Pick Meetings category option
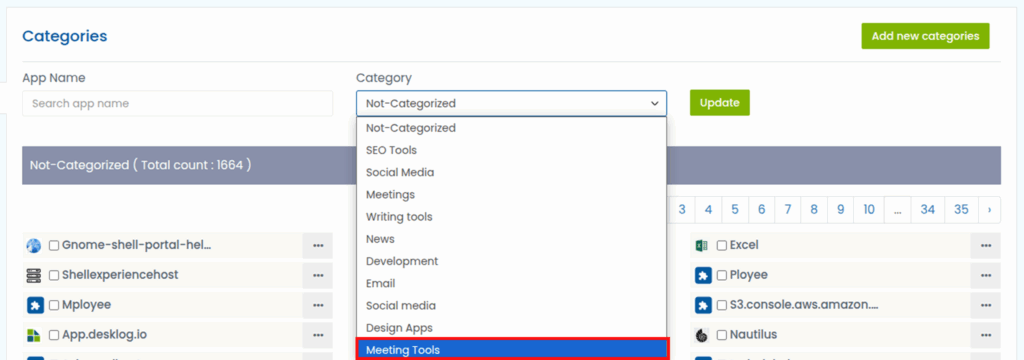 coord(511,195)
